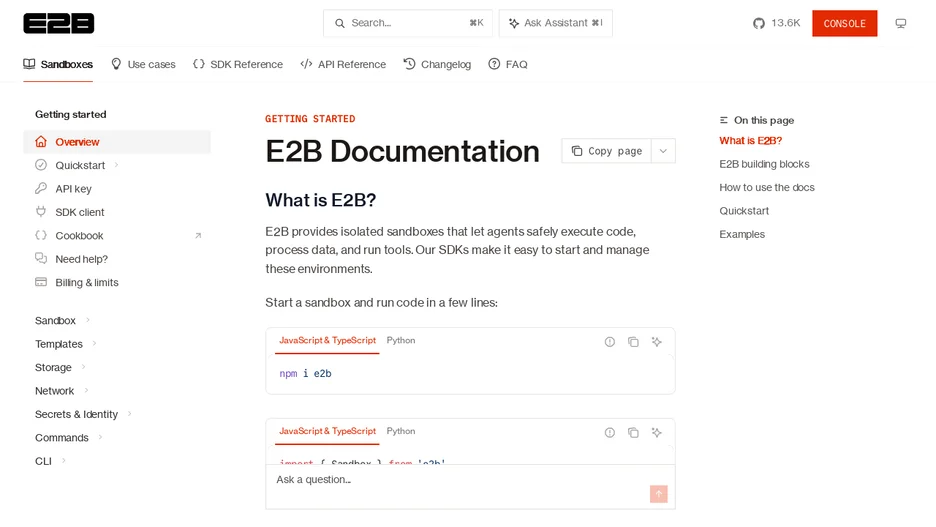This screenshot has height=527, width=936.
Task: Focus the Search docs field
Action: point(408,23)
